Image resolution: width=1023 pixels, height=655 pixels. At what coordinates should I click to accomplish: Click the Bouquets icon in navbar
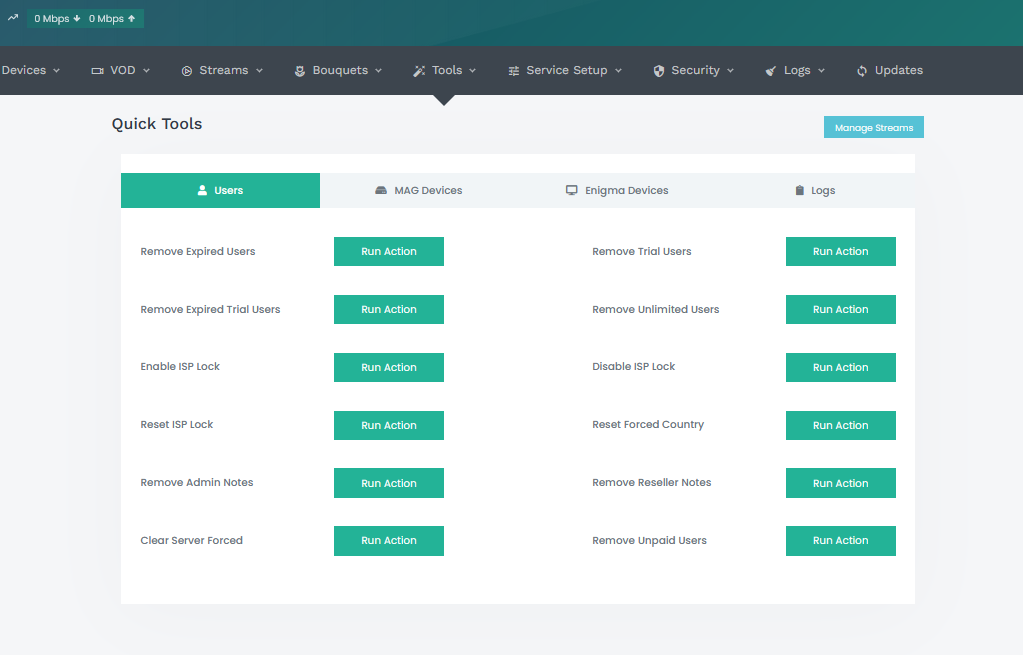[299, 71]
